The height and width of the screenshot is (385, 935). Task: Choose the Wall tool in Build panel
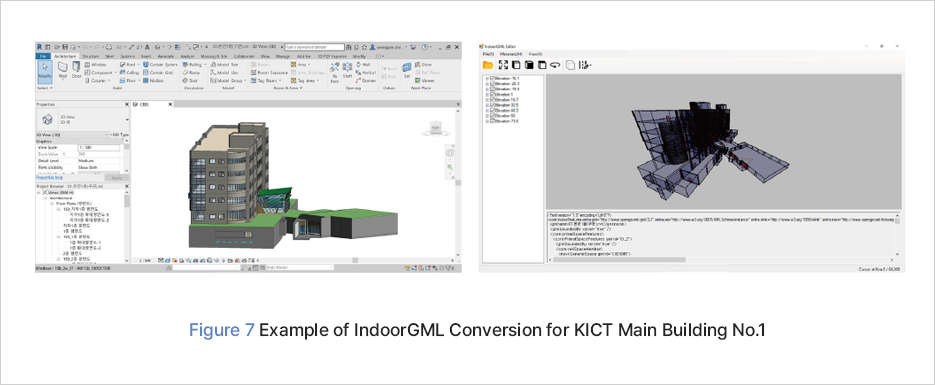pos(63,70)
